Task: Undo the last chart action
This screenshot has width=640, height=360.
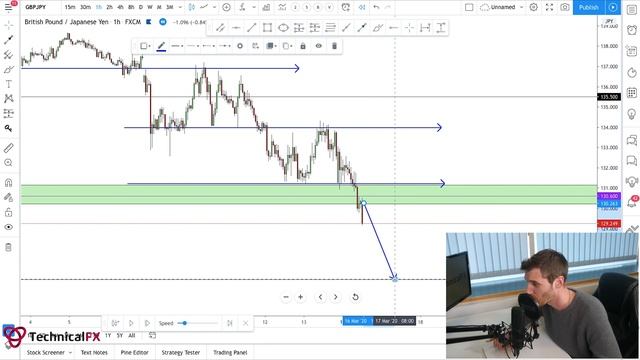Action: point(376,7)
